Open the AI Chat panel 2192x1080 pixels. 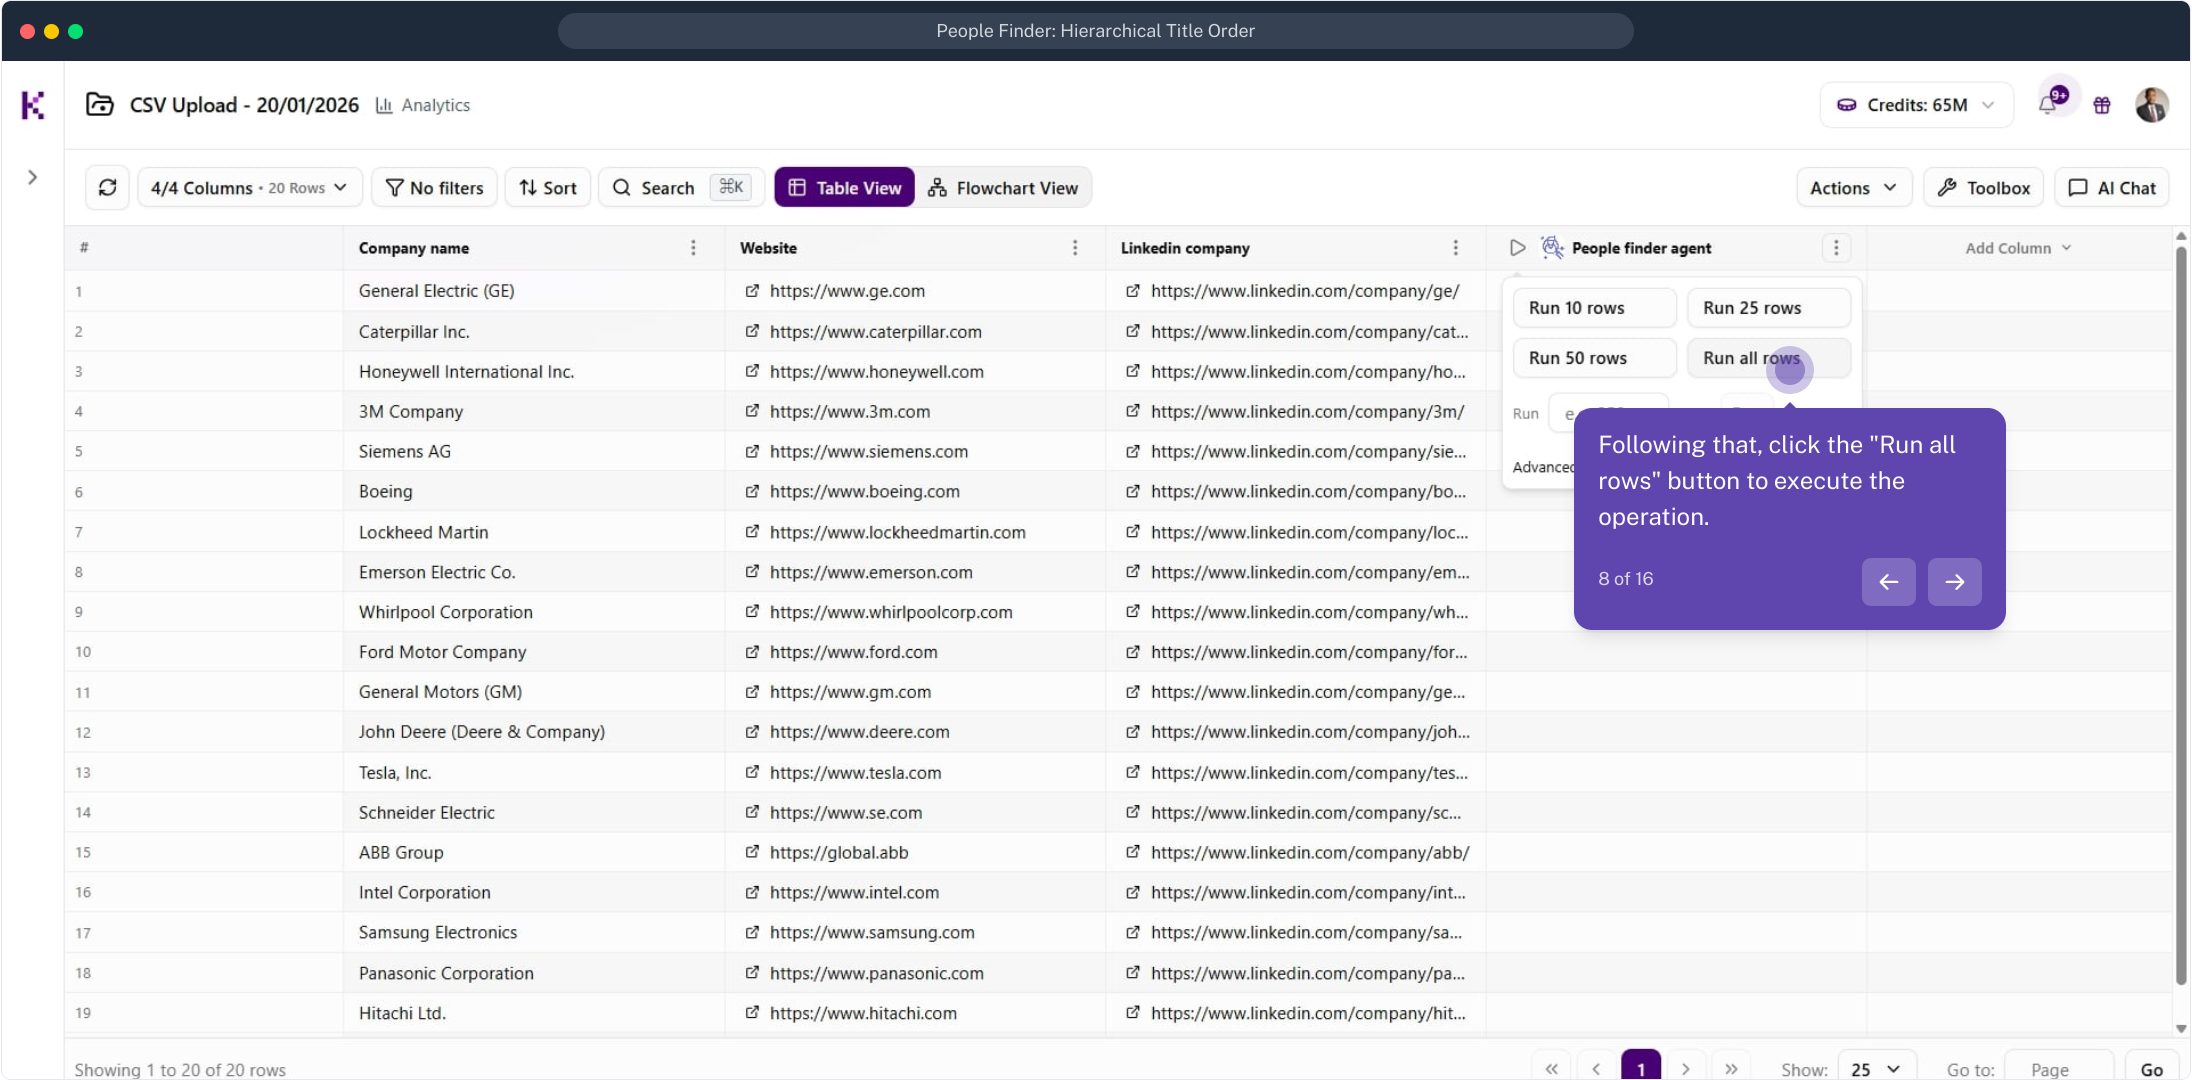[x=2112, y=188]
